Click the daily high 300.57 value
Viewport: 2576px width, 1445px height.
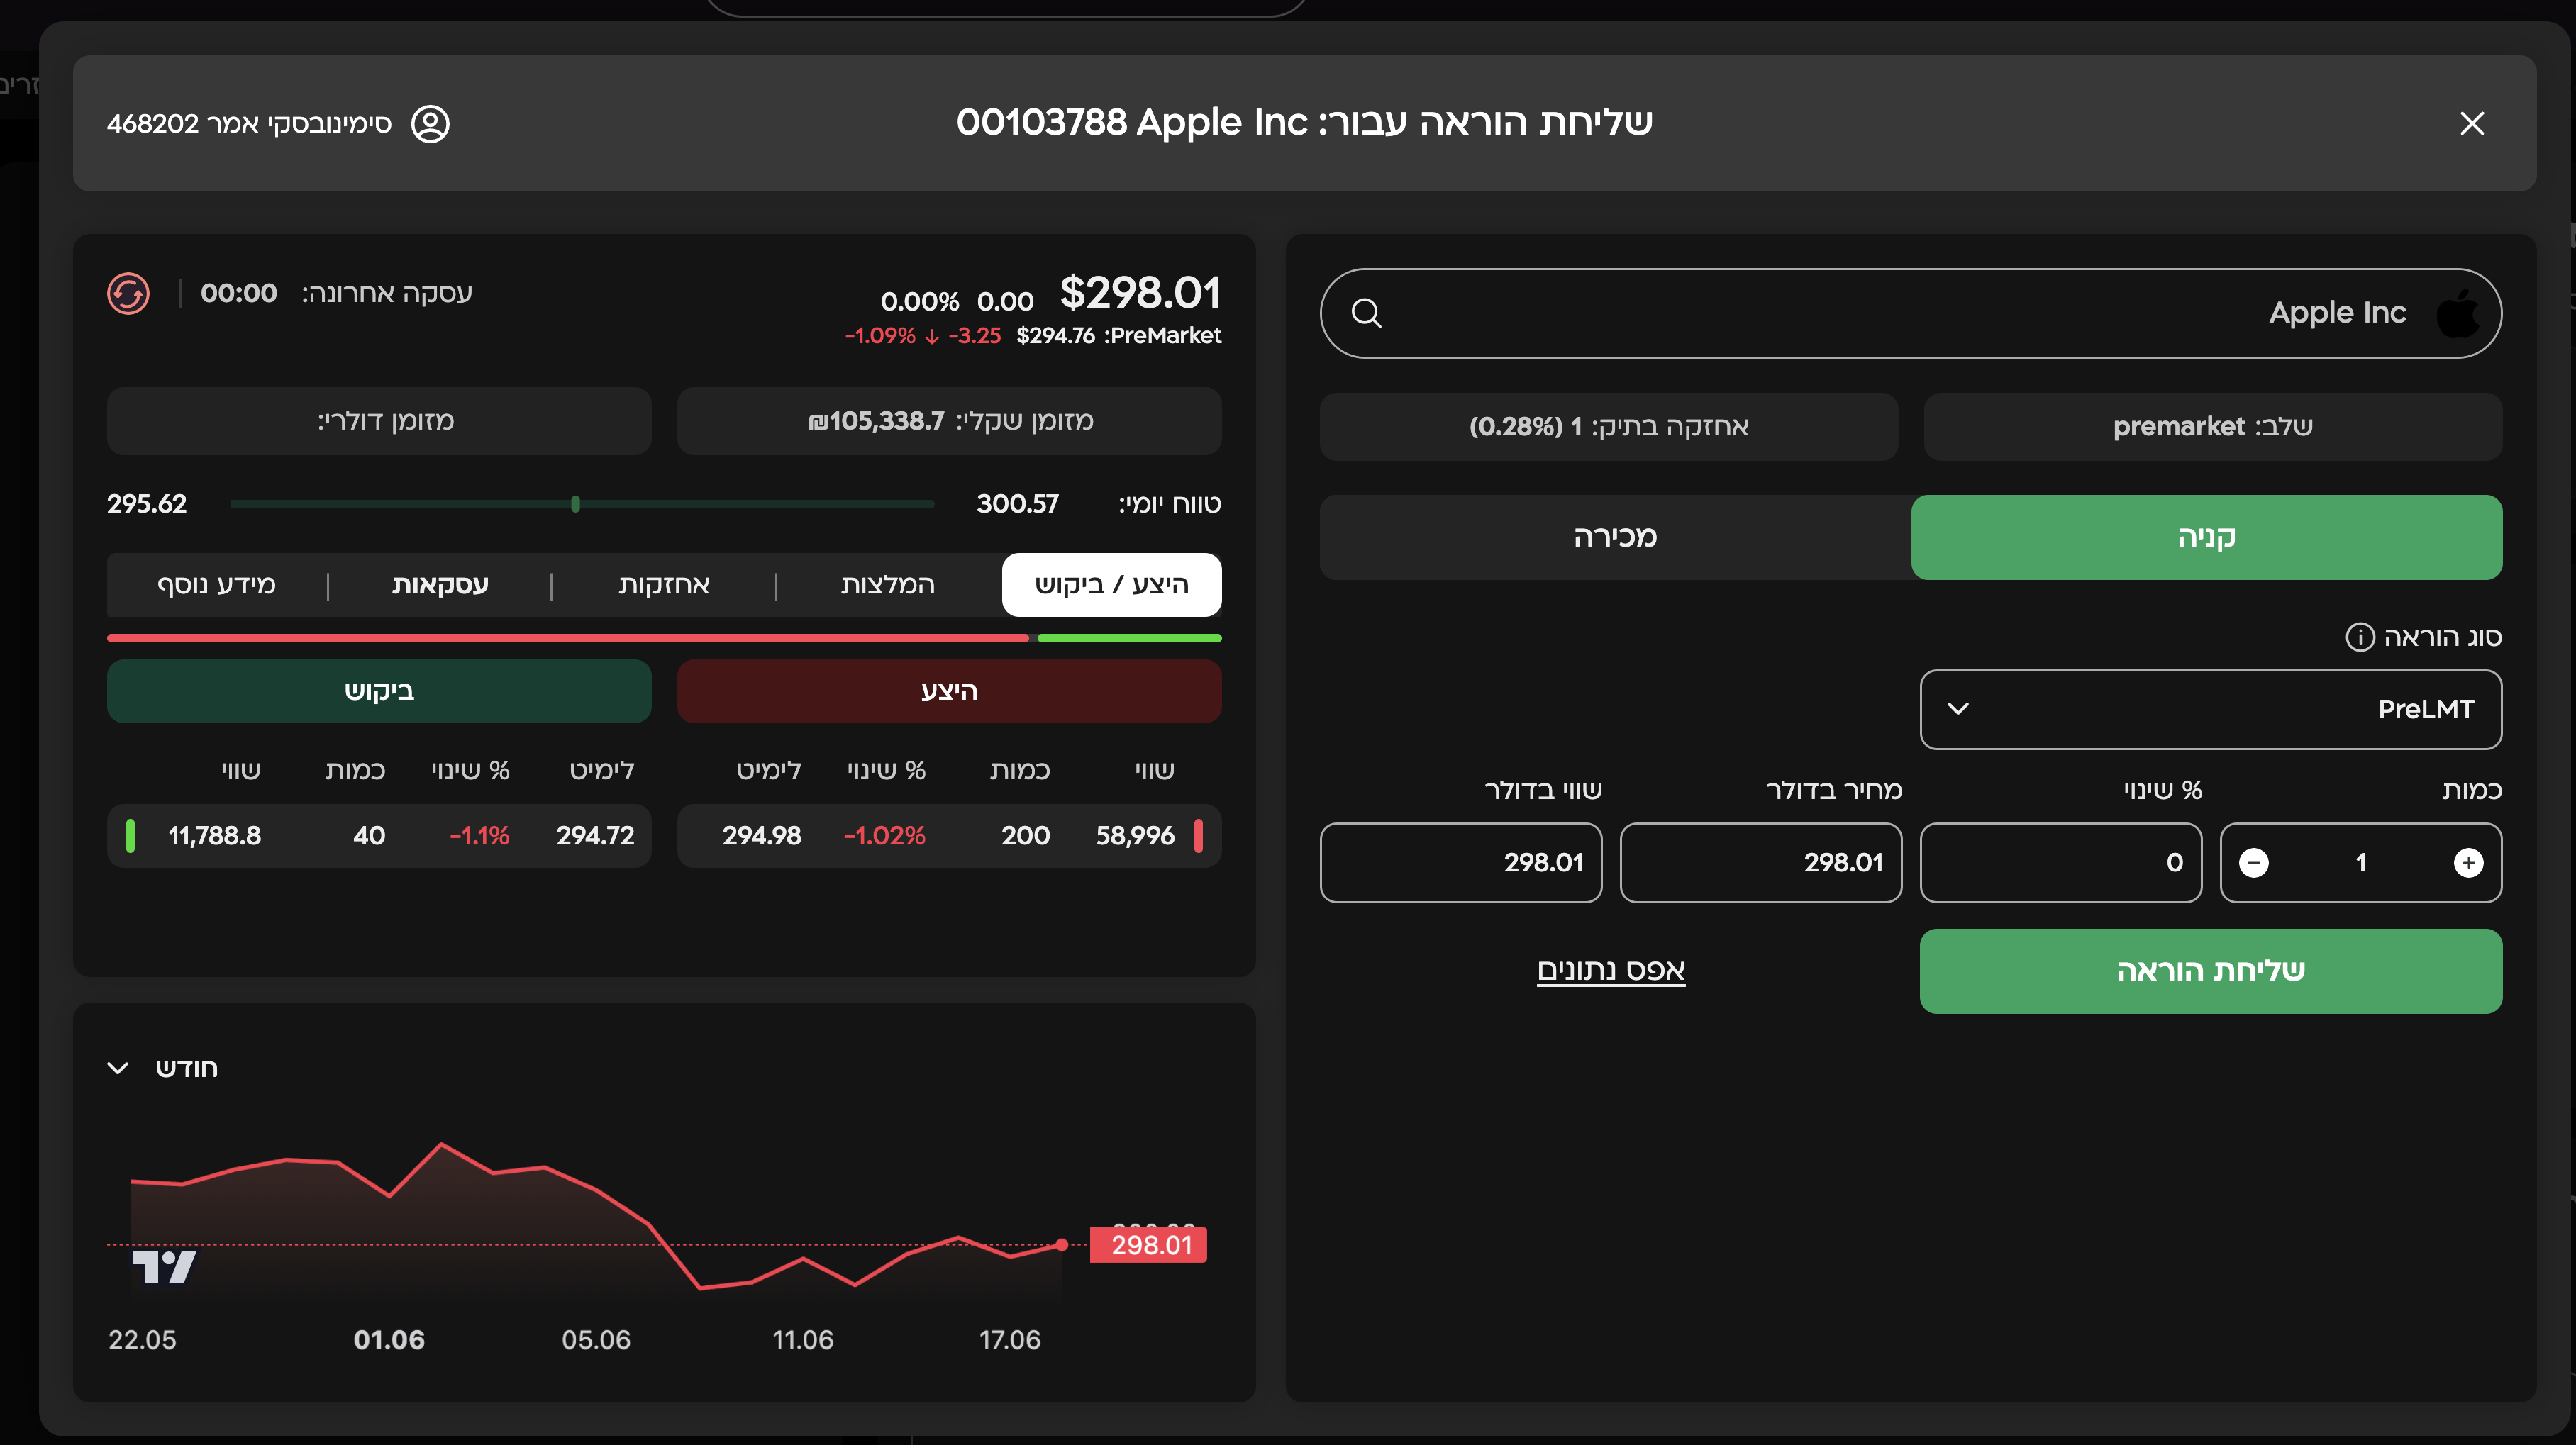(1017, 504)
